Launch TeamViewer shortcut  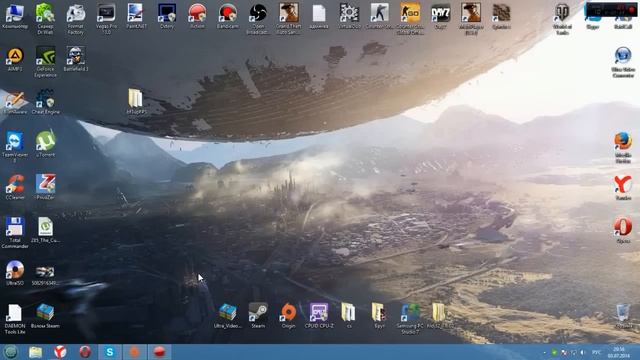point(15,147)
